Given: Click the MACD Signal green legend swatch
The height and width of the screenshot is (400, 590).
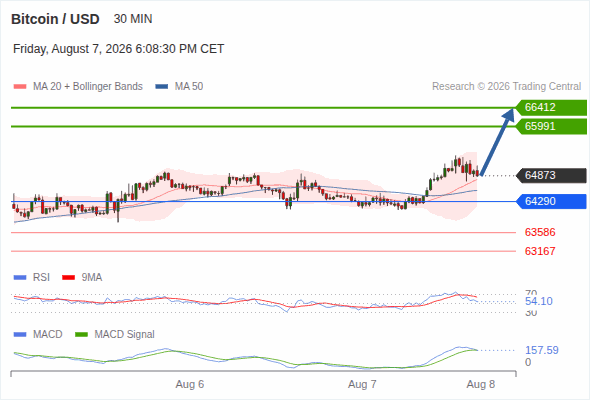Looking at the screenshot, I should 81,335.
